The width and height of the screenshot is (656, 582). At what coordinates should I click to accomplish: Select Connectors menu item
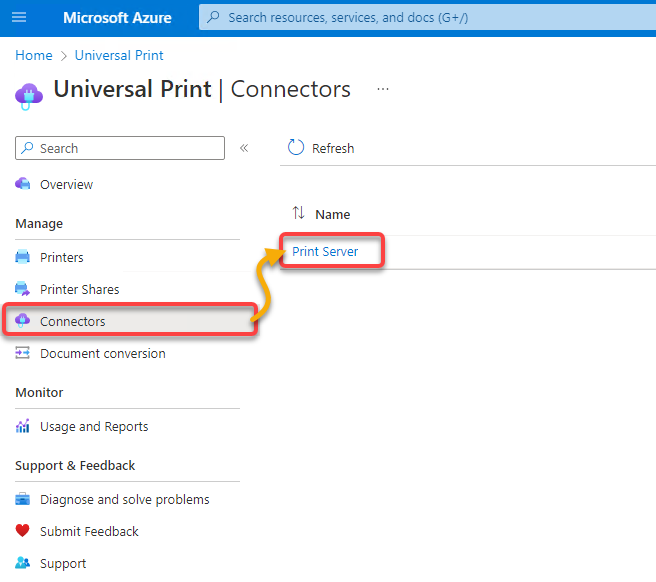[130, 321]
